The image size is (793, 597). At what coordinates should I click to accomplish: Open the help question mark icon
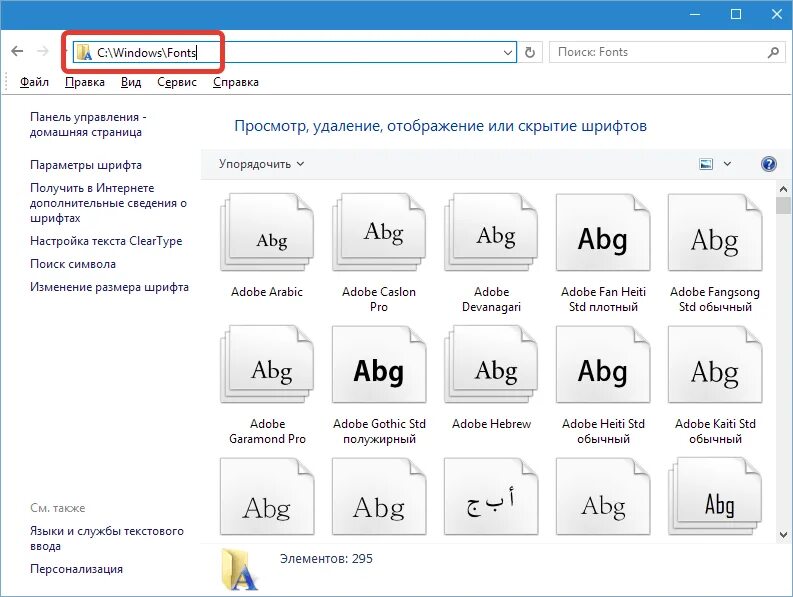tap(768, 164)
